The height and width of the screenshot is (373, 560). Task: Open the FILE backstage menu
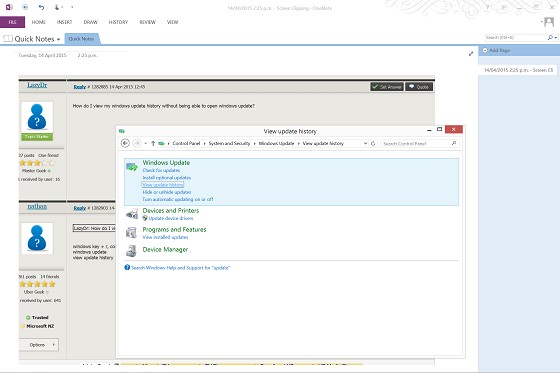coord(12,22)
